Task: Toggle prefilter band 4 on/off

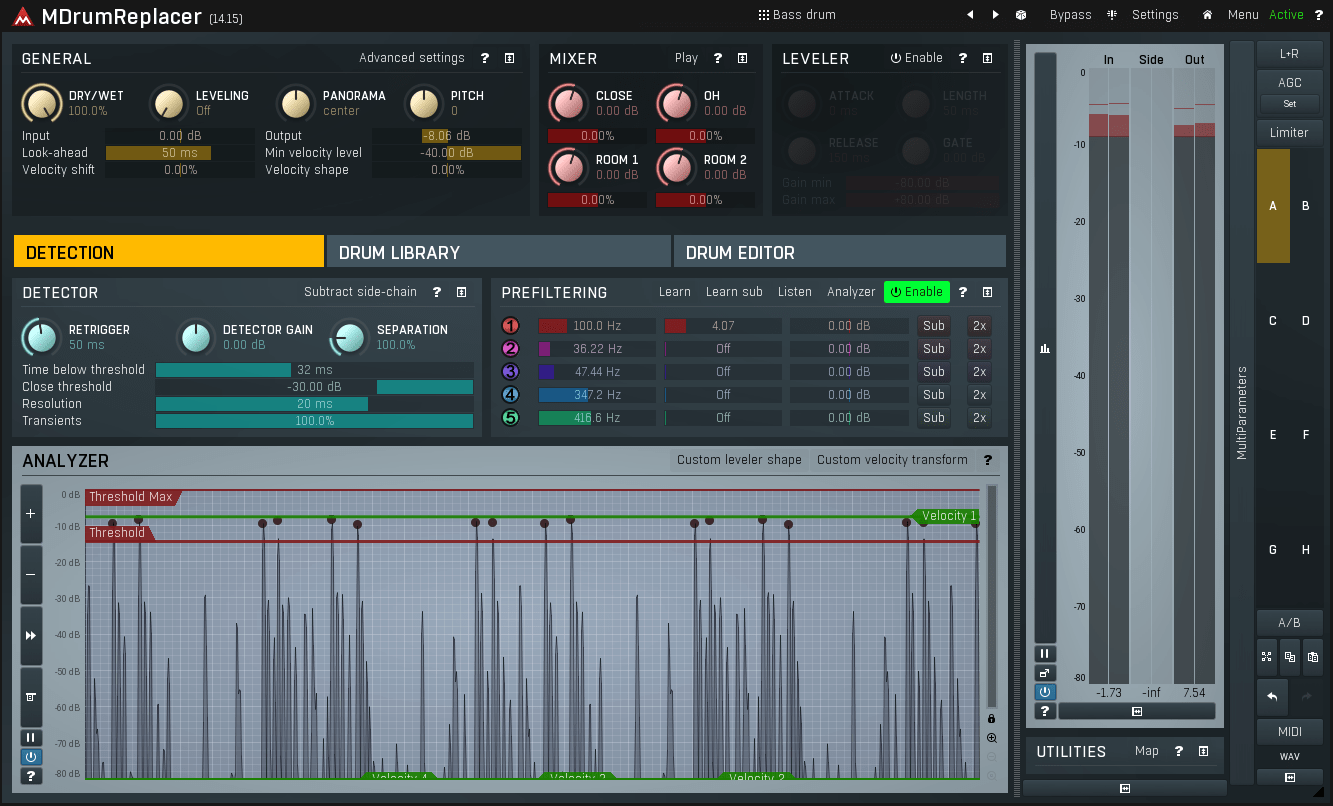Action: [511, 395]
